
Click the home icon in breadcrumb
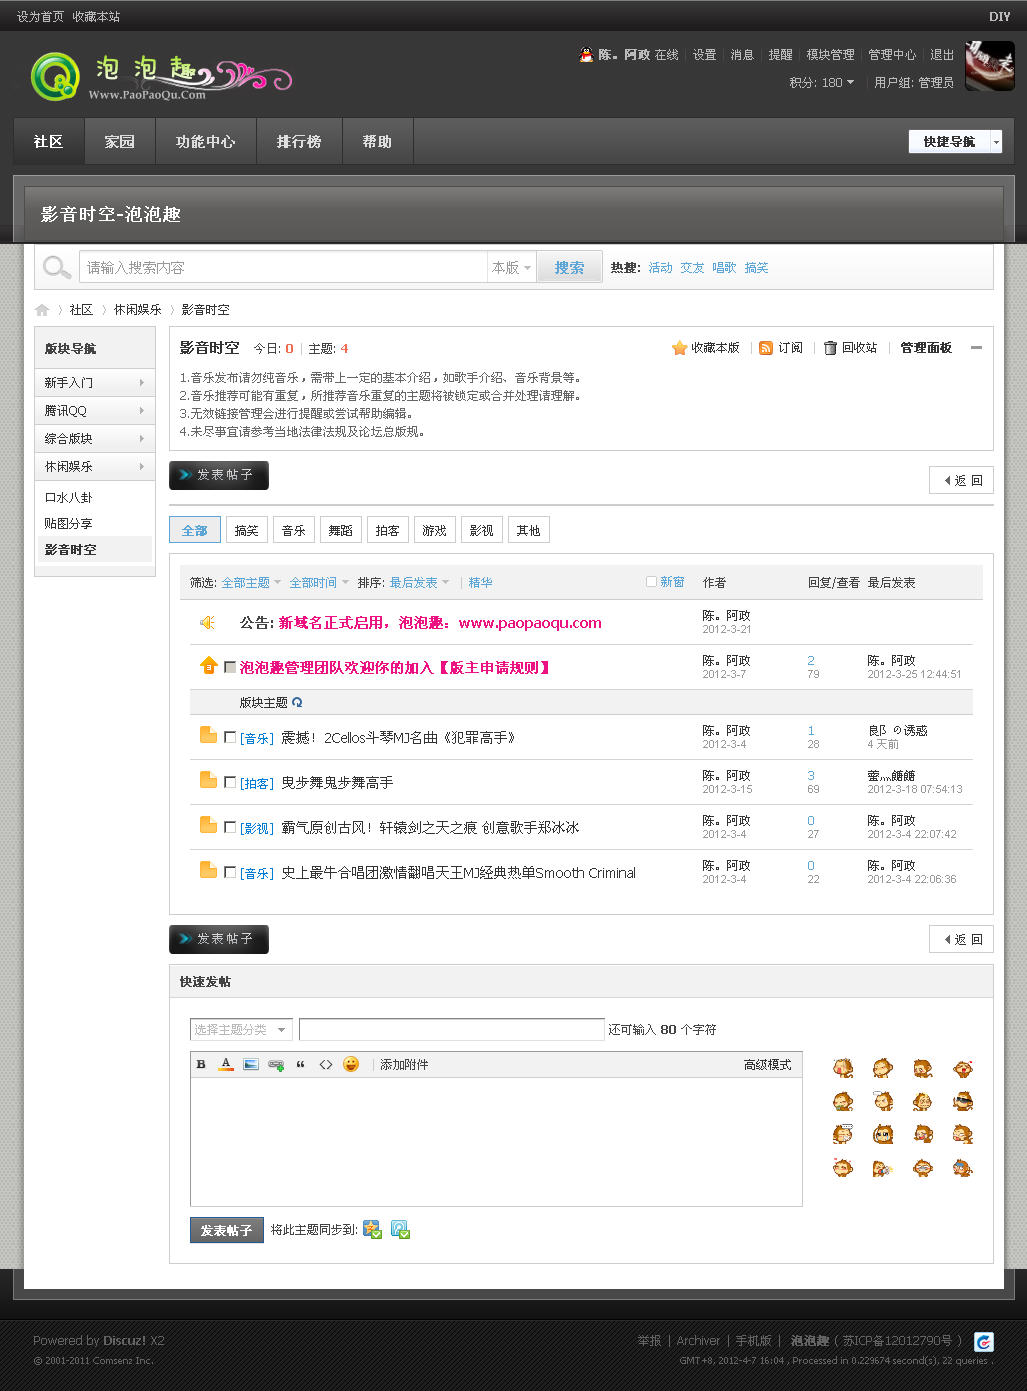click(x=42, y=310)
